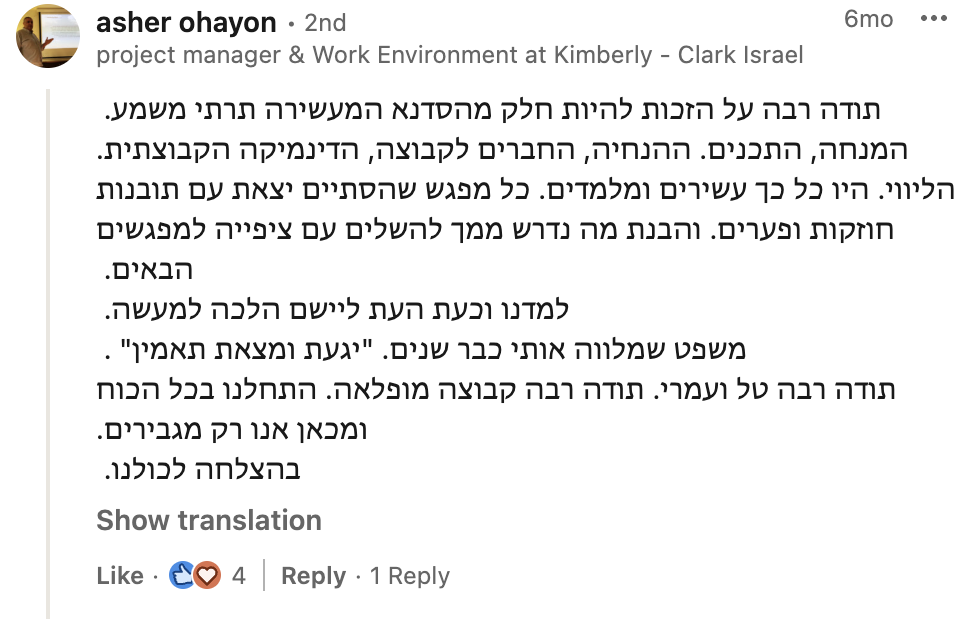Reply to asher ohayon's comment
The image size is (966, 619).
[313, 576]
